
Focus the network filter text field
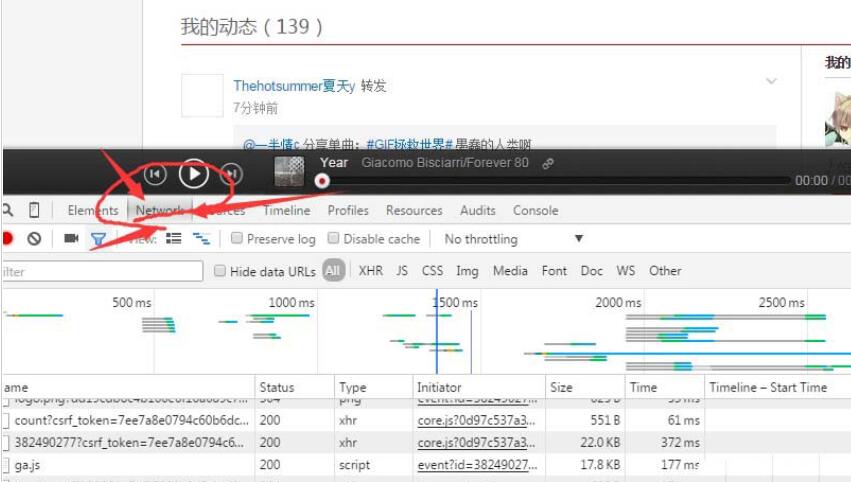(103, 271)
